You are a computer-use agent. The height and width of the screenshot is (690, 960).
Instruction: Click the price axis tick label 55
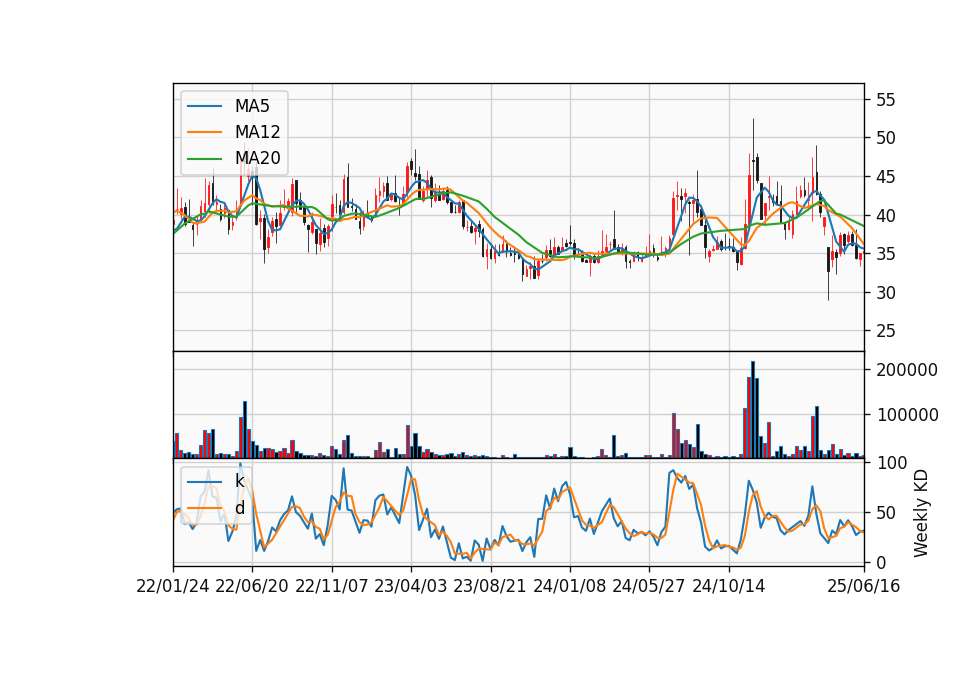885,100
